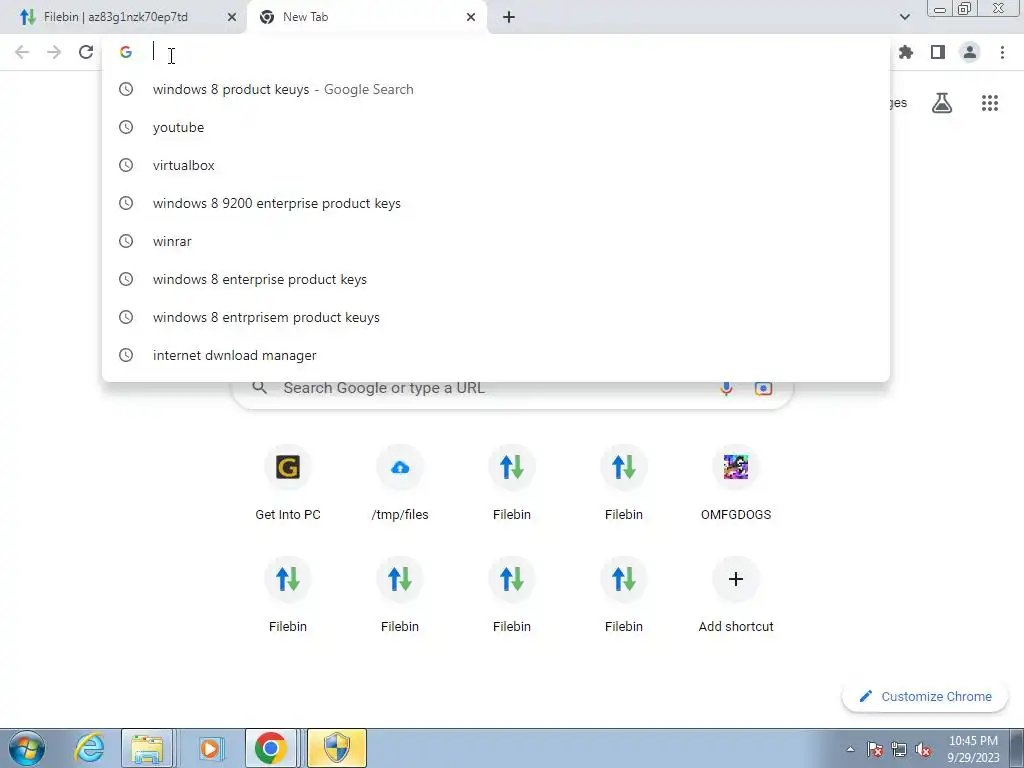Choose the 'winrar' suggestion
The height and width of the screenshot is (768, 1024).
tap(496, 241)
